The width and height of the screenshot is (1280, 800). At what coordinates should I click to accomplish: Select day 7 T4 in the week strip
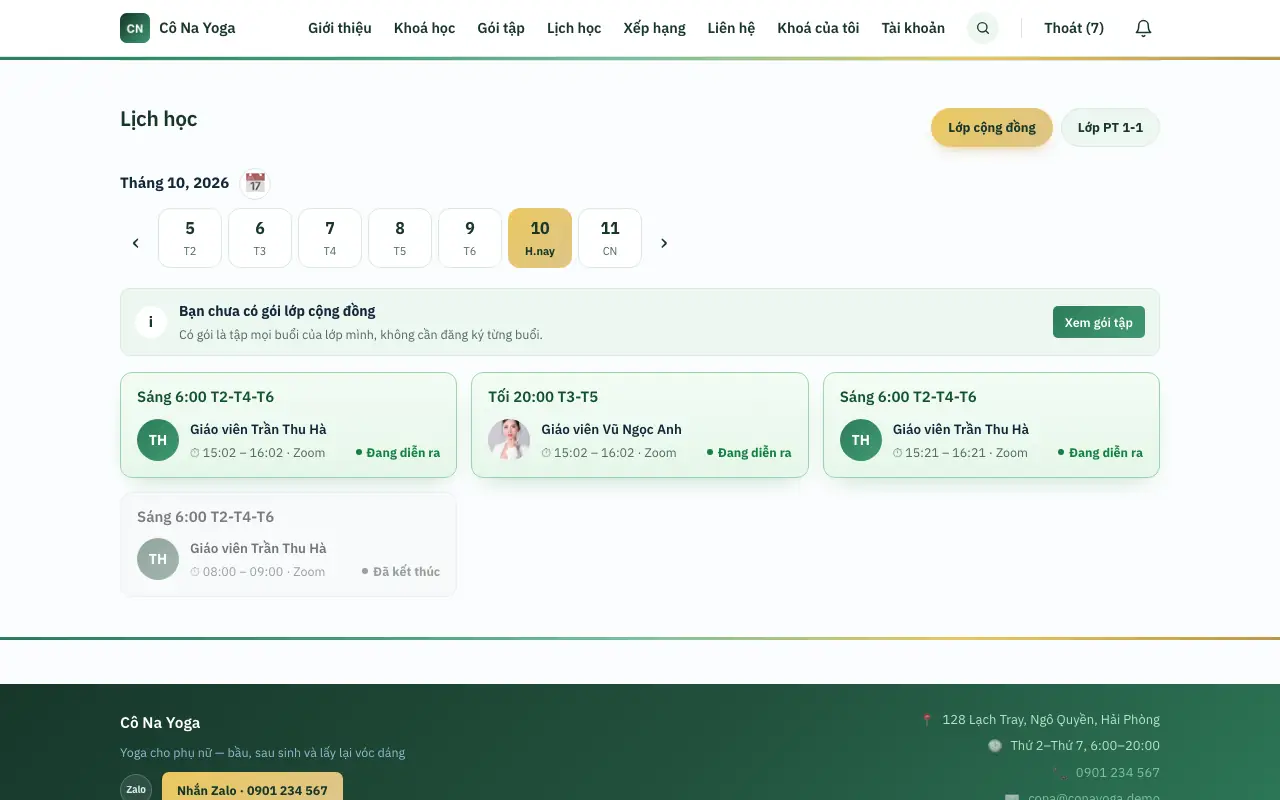tap(330, 238)
